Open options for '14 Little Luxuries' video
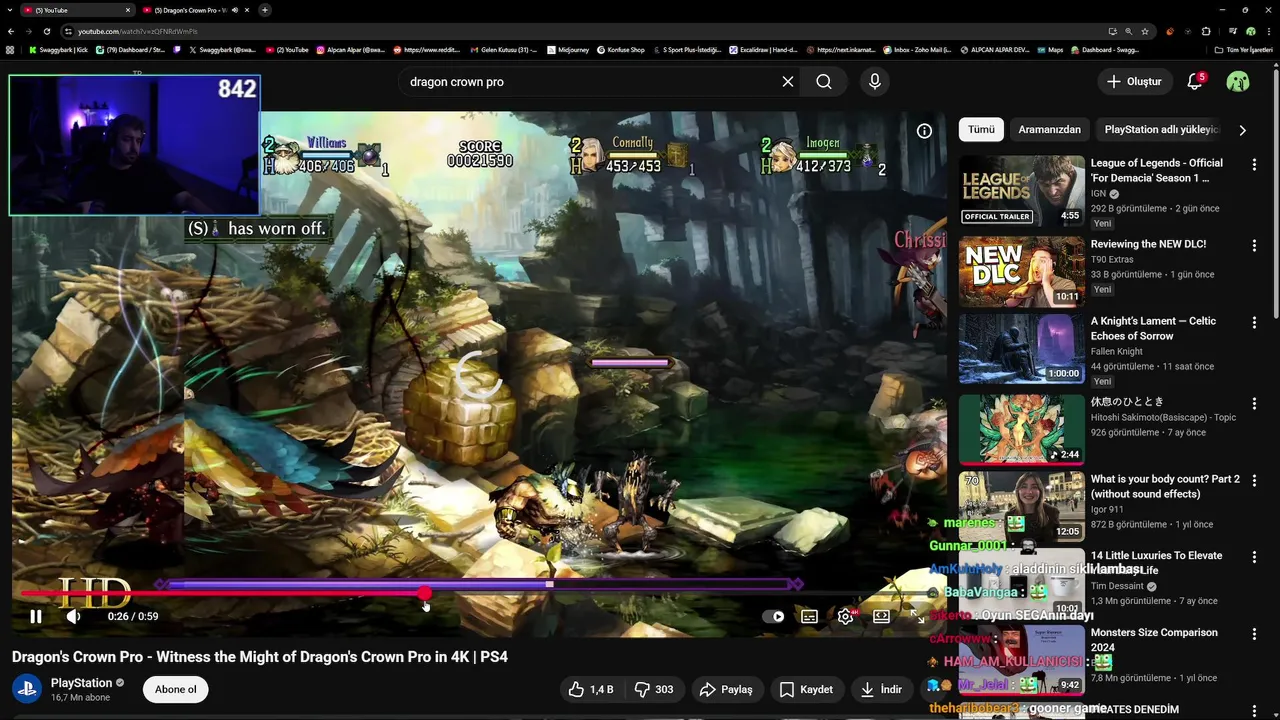This screenshot has width=1280, height=720. [x=1254, y=557]
